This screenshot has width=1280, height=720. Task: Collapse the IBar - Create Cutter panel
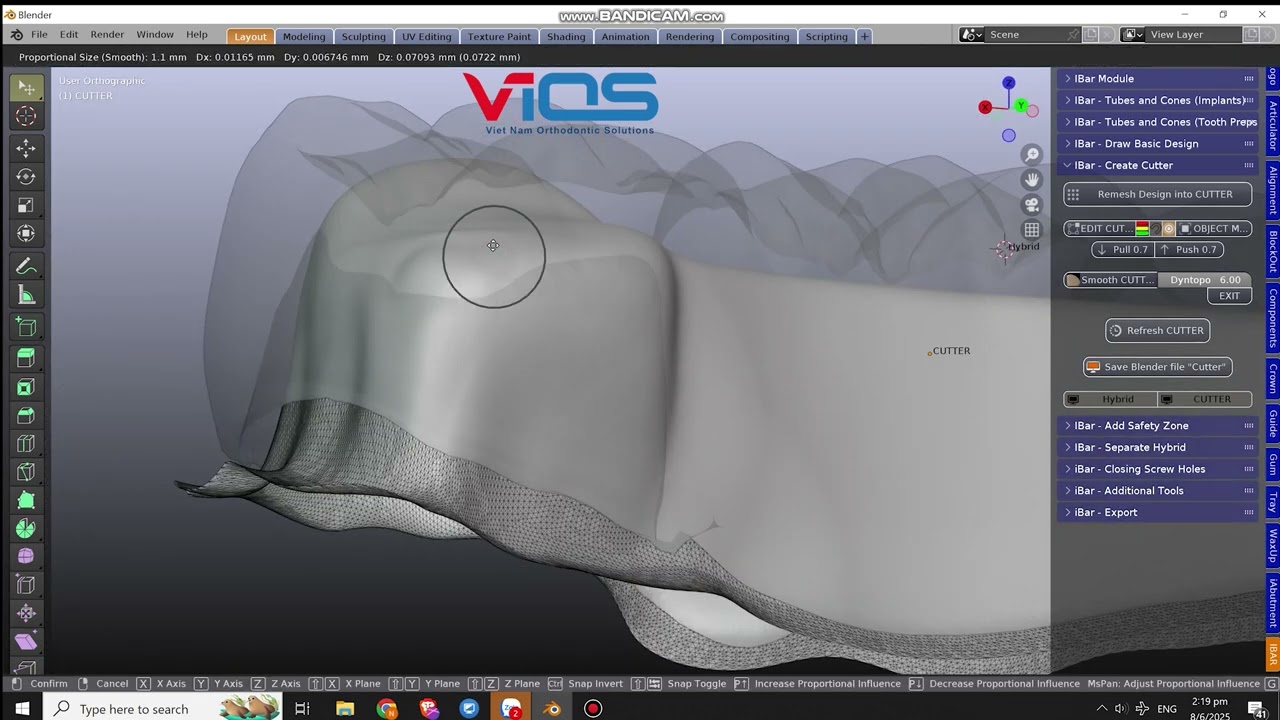pos(1157,166)
